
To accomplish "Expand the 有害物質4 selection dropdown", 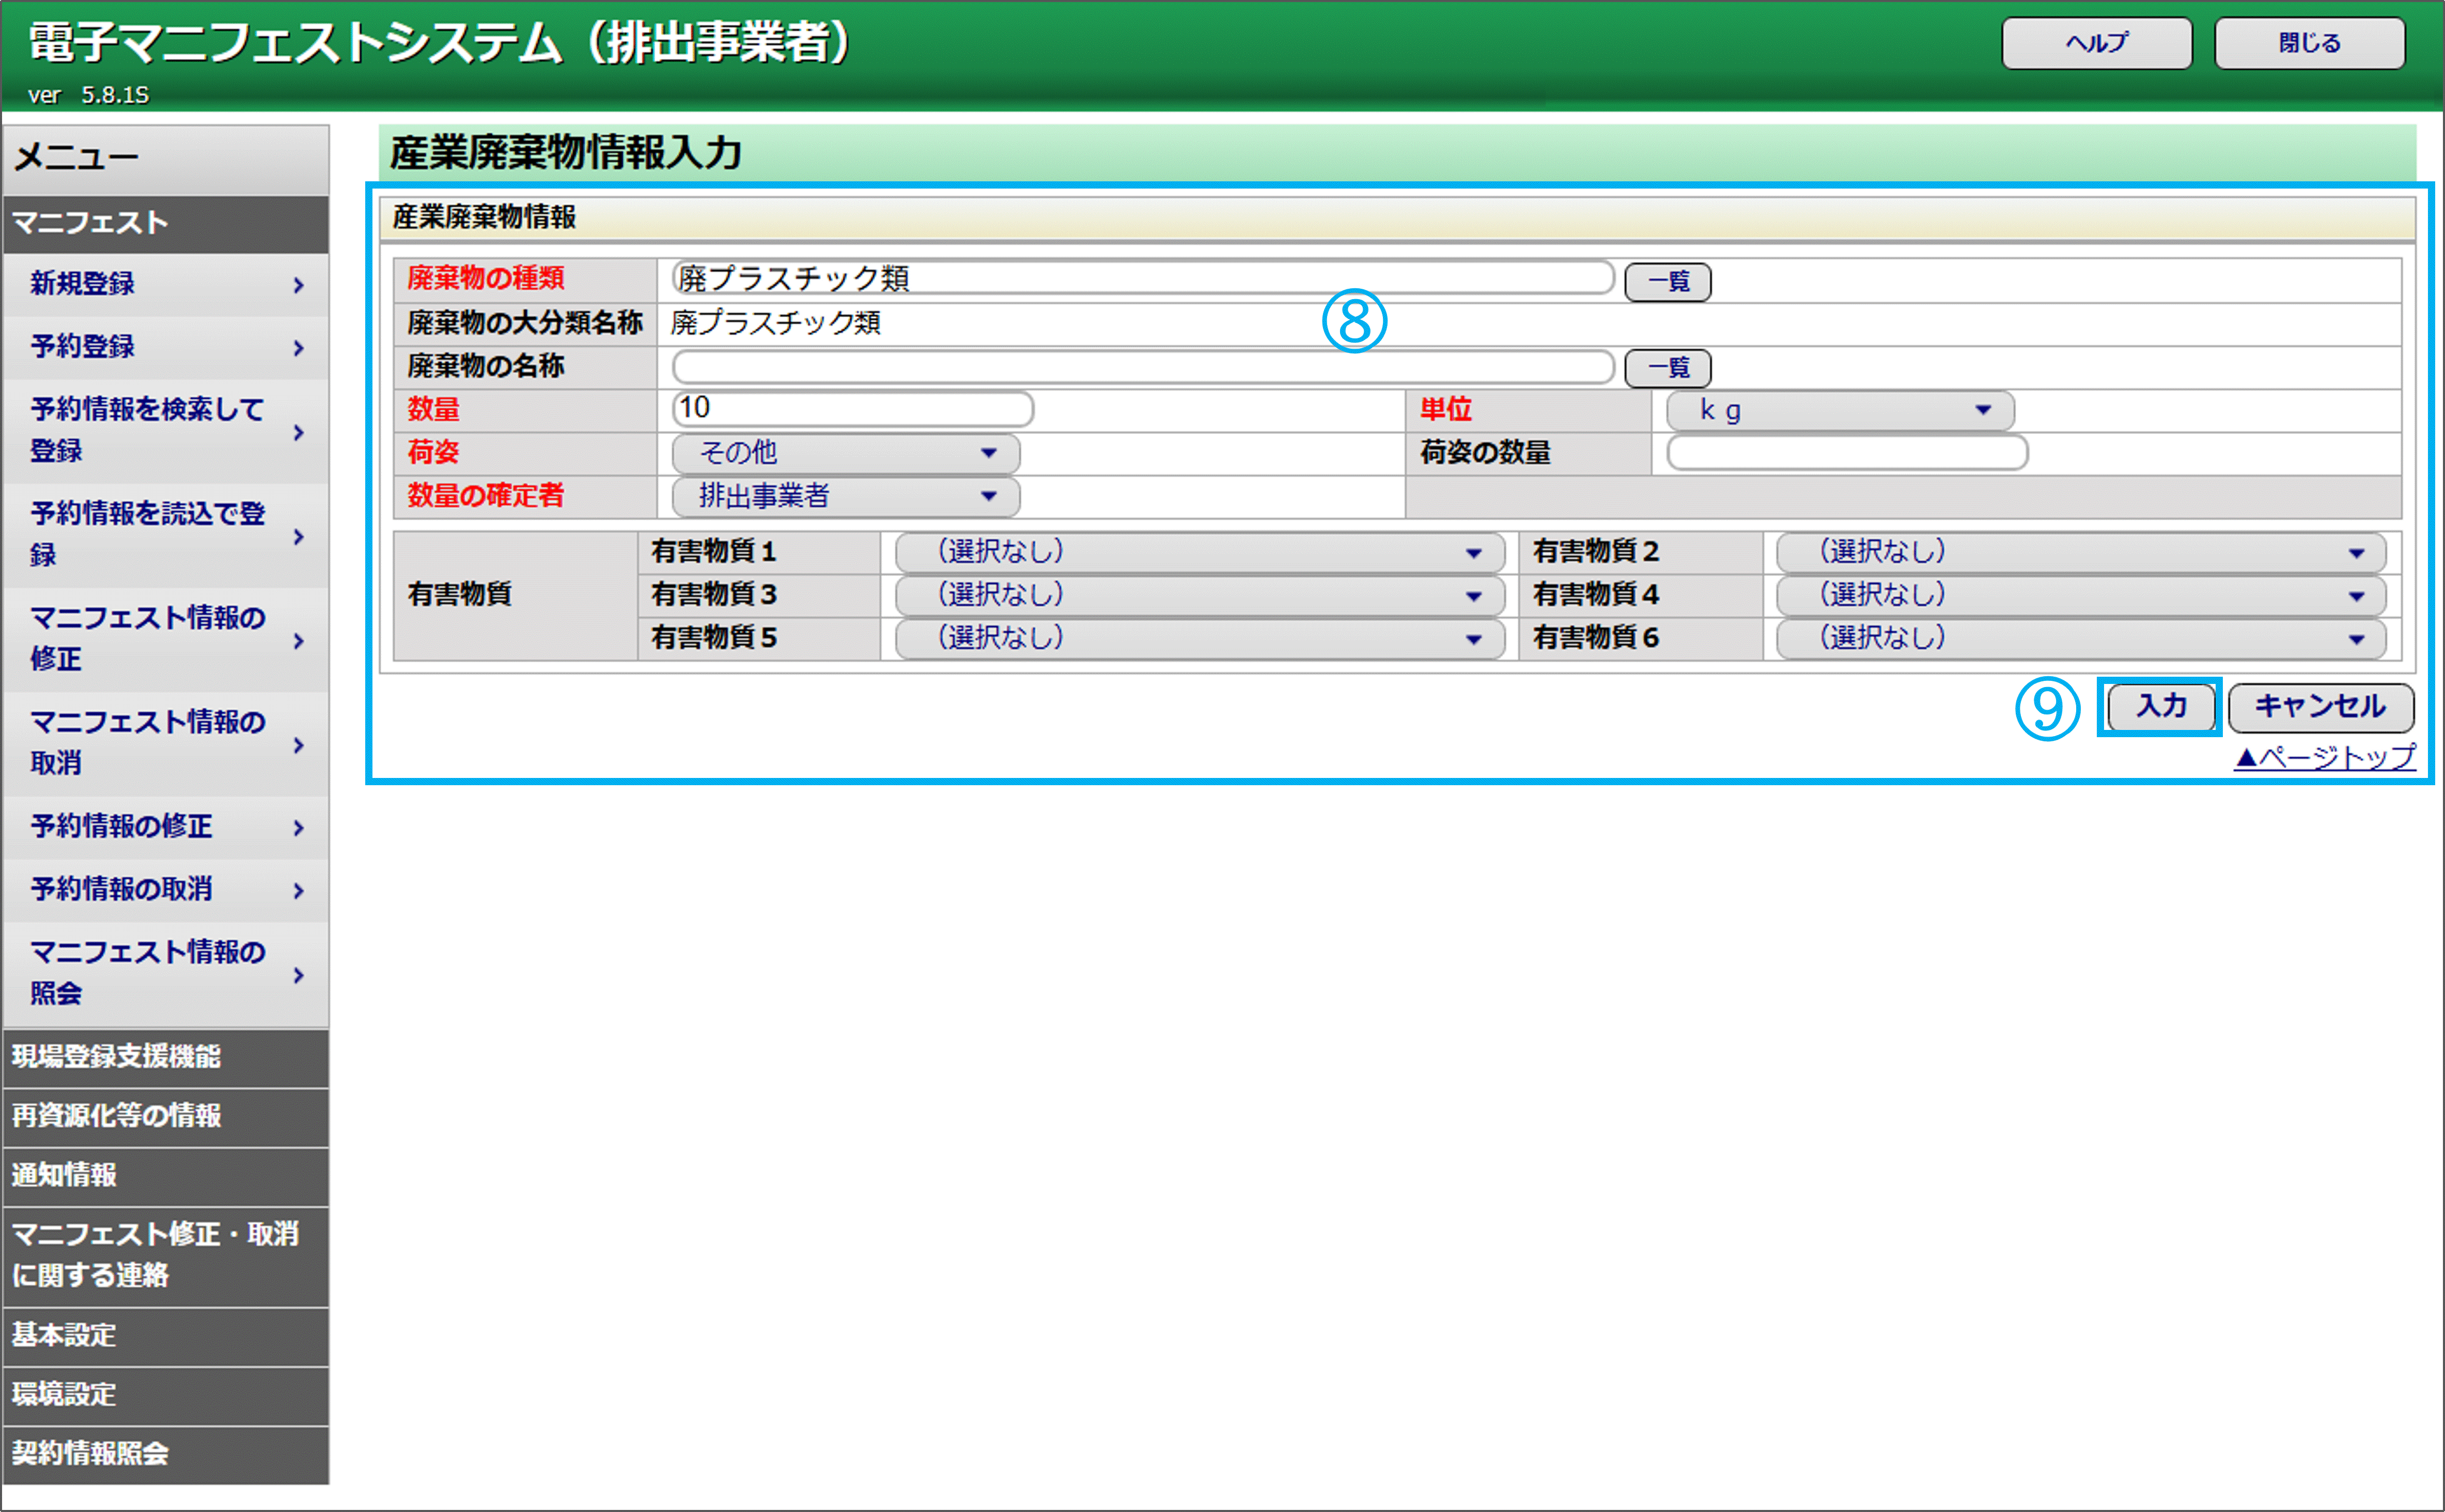I will tap(2080, 595).
